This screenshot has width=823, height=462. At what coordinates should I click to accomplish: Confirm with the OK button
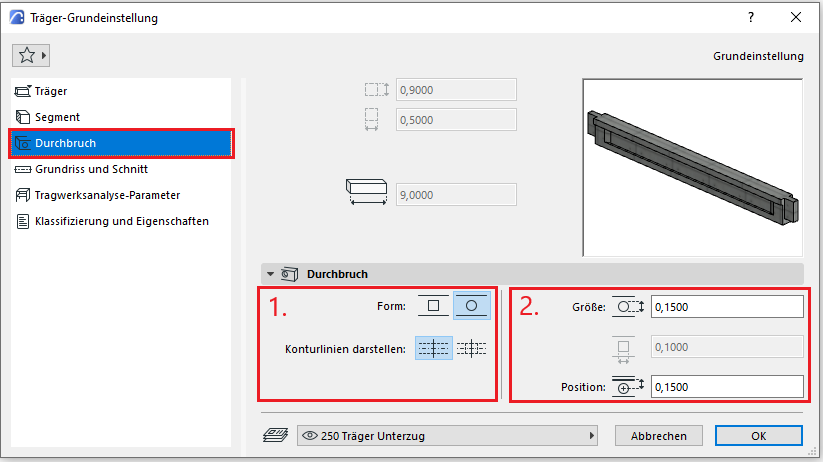(x=758, y=436)
